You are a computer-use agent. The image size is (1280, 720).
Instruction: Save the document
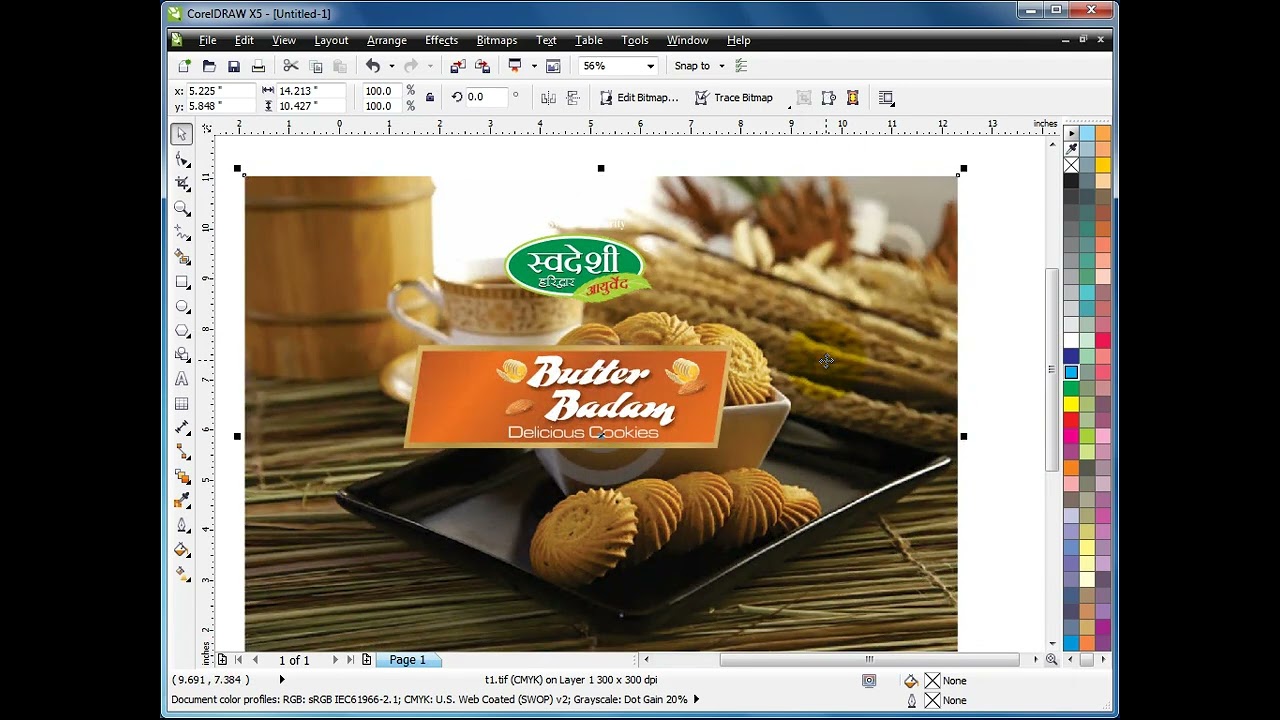point(234,66)
